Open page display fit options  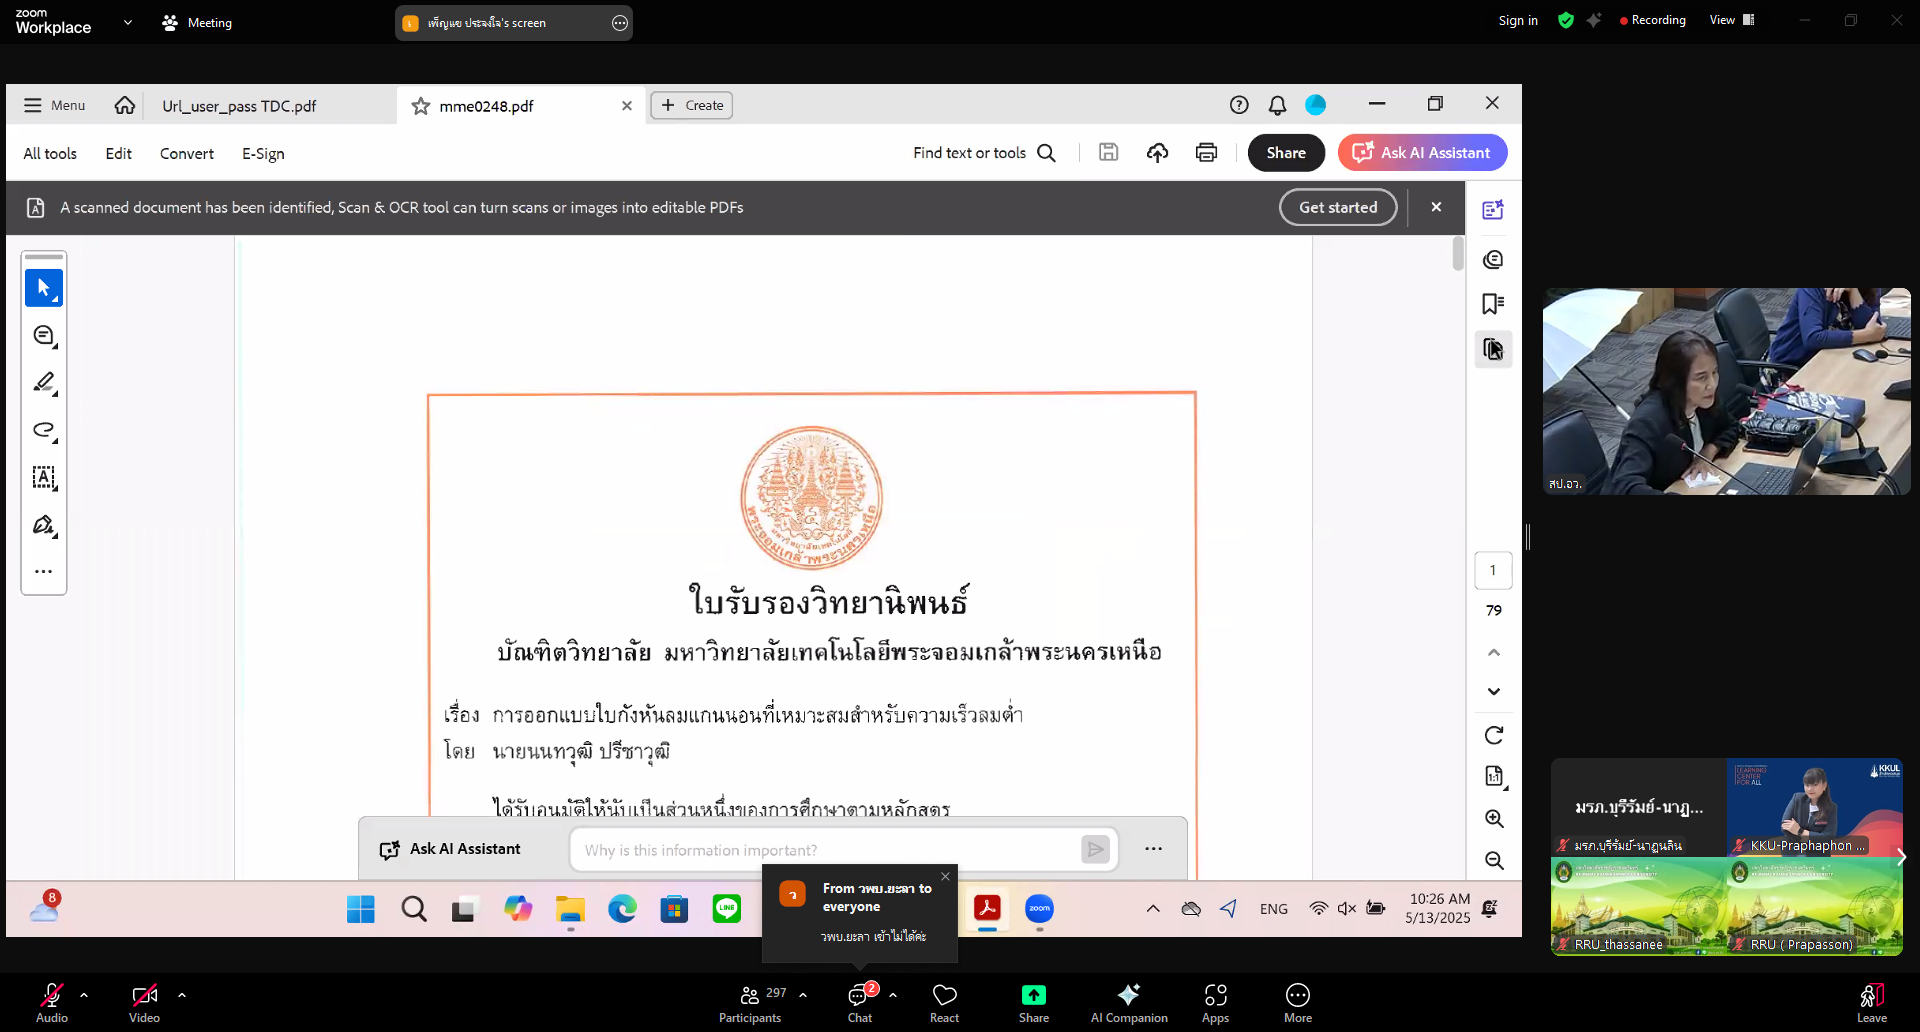click(x=1494, y=777)
